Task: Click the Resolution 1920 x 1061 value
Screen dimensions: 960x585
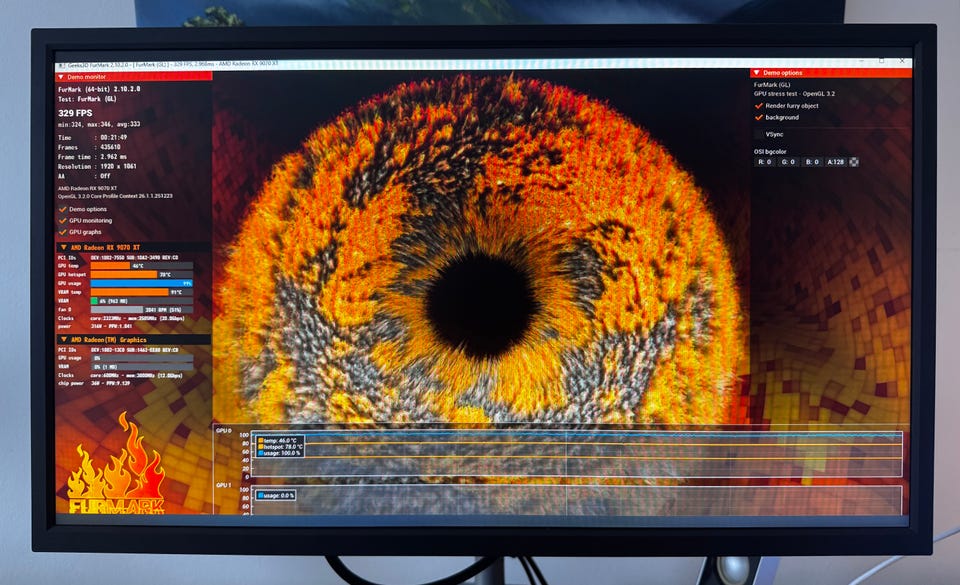Action: click(x=118, y=166)
